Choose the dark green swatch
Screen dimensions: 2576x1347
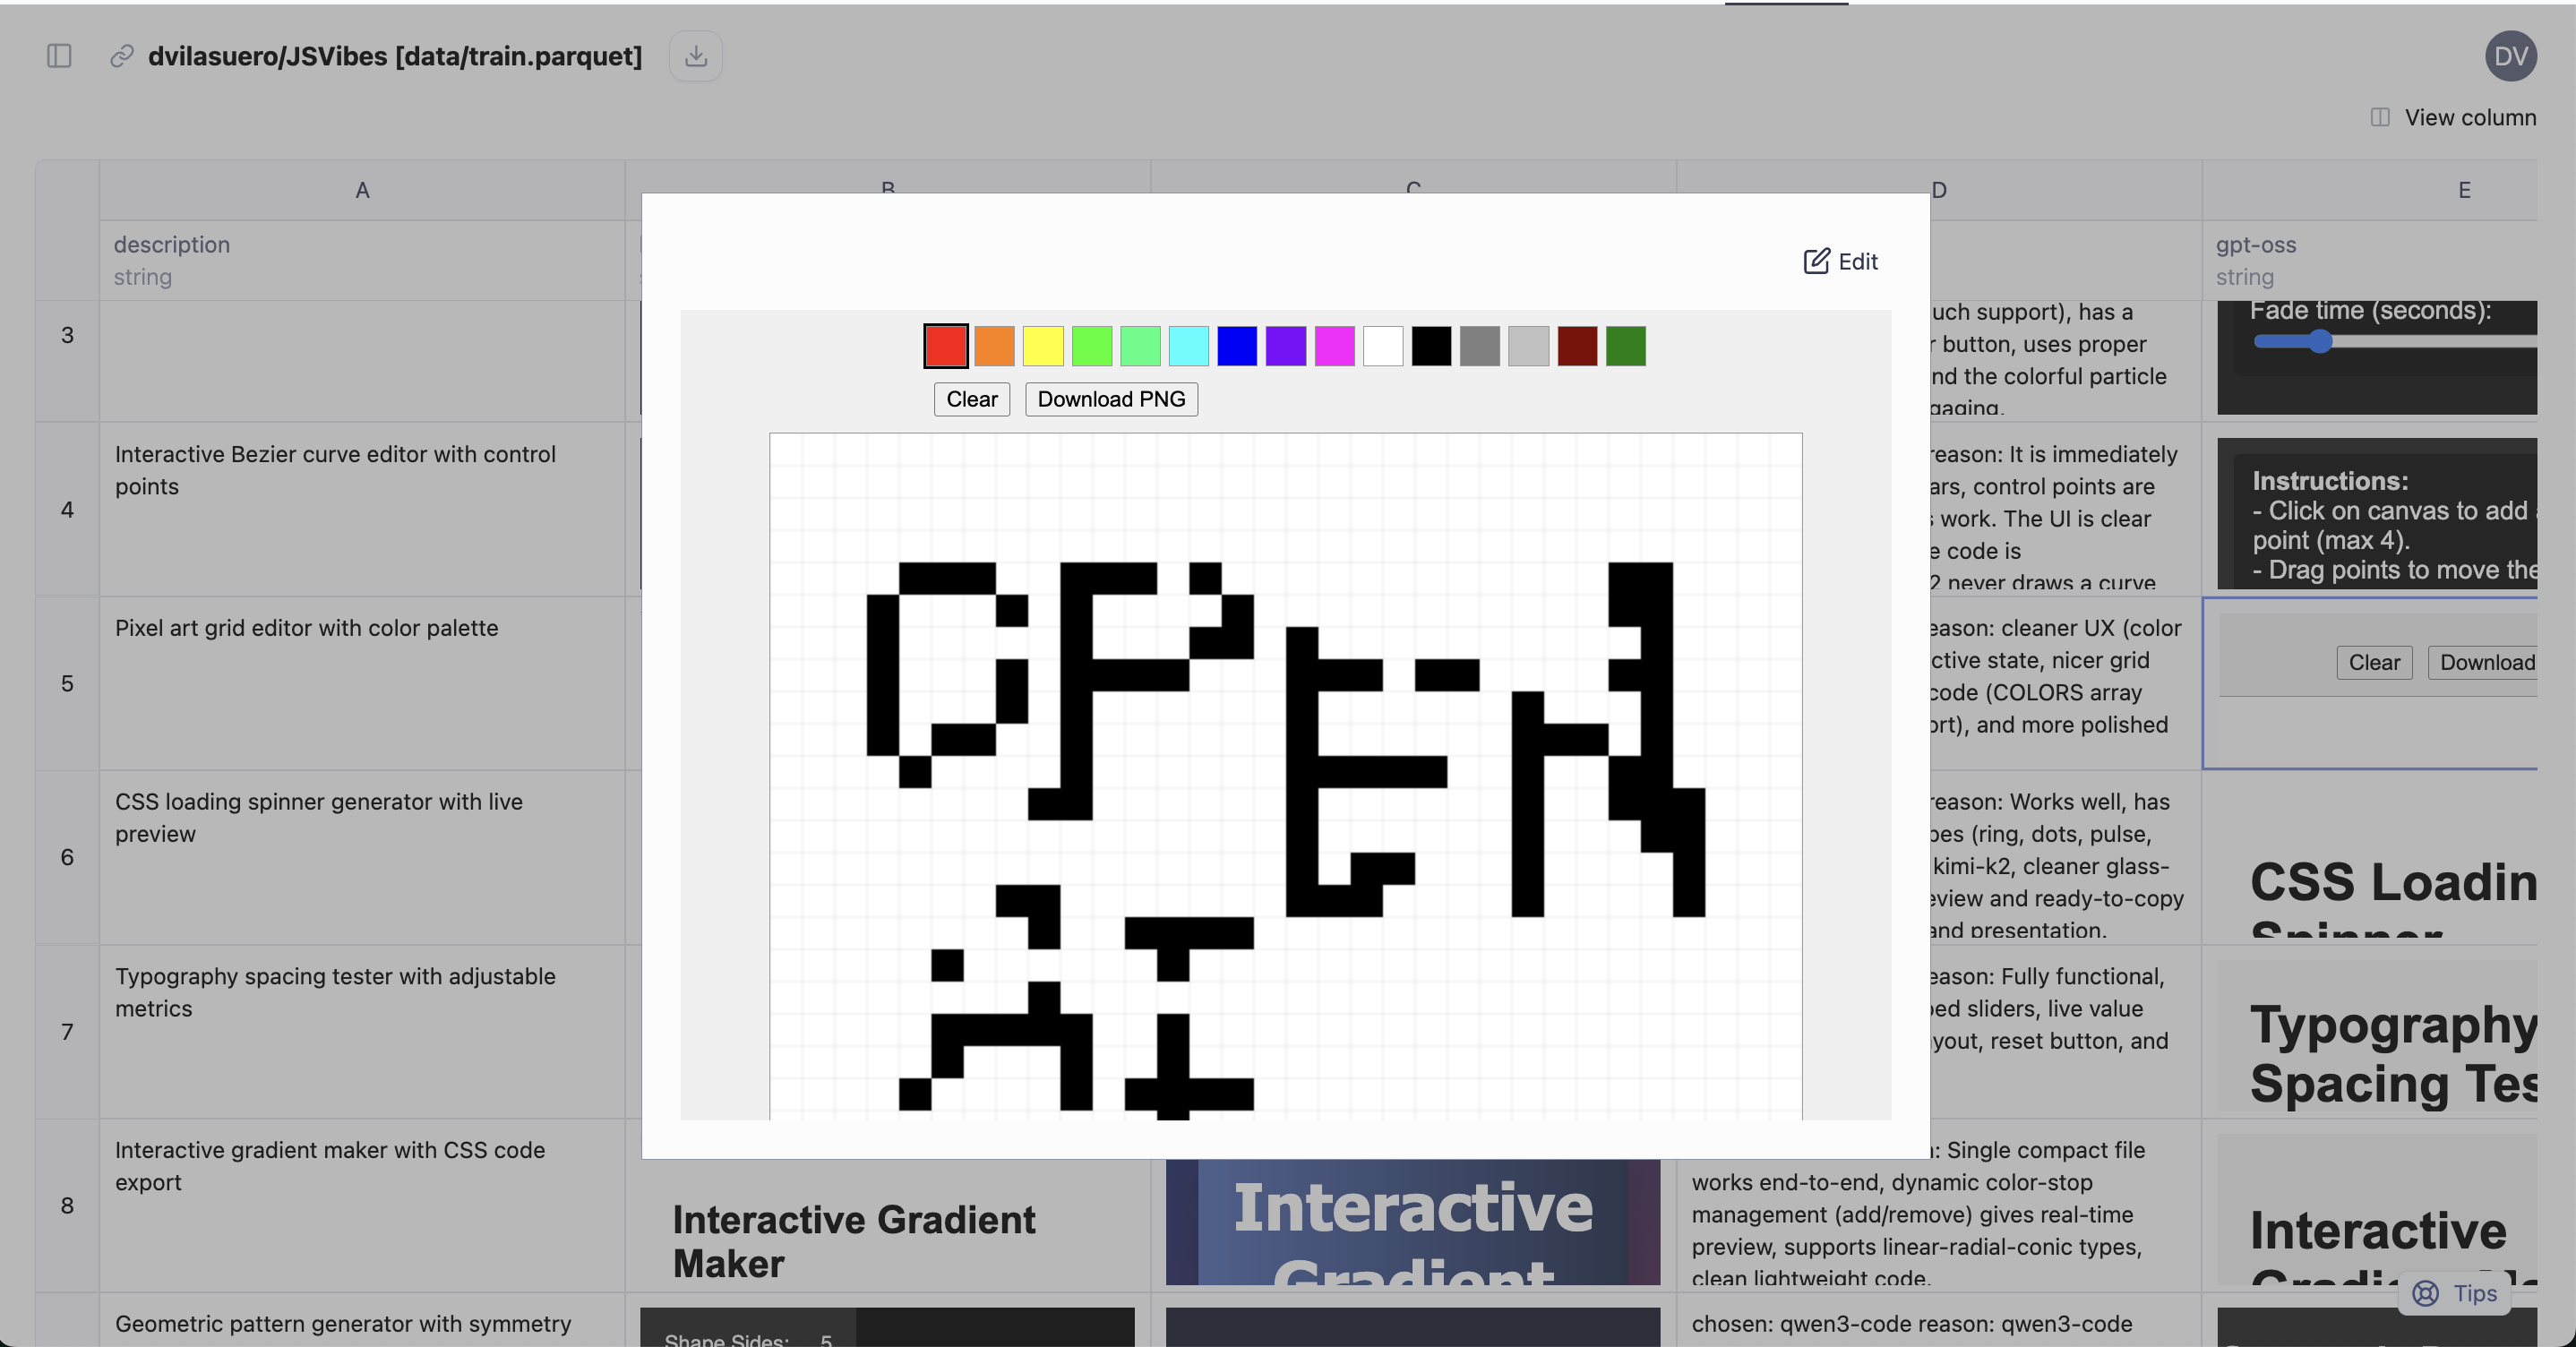tap(1625, 346)
